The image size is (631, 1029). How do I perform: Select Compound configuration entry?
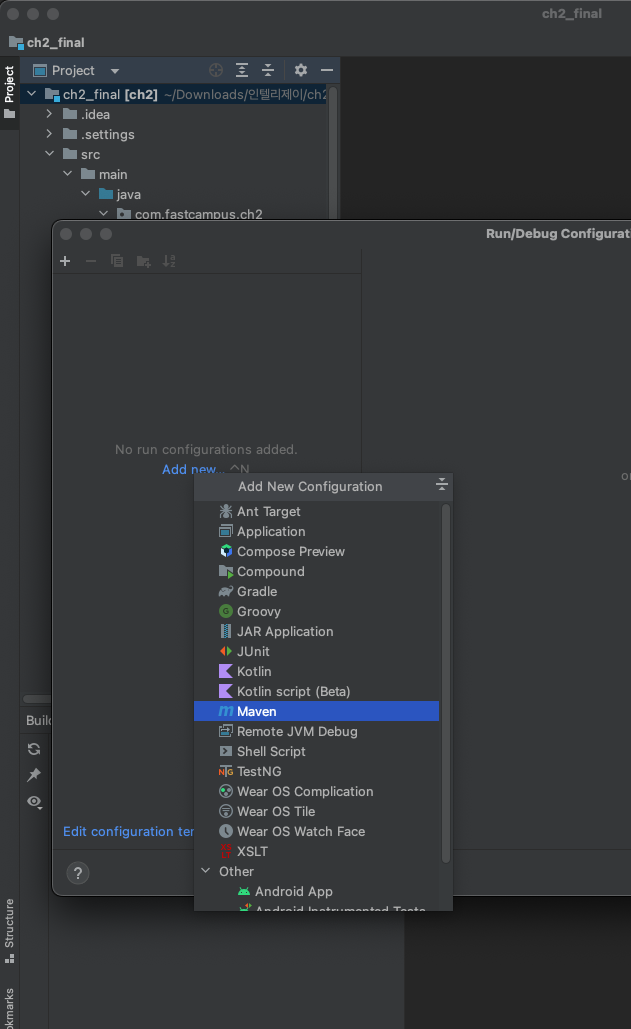[x=316, y=572]
